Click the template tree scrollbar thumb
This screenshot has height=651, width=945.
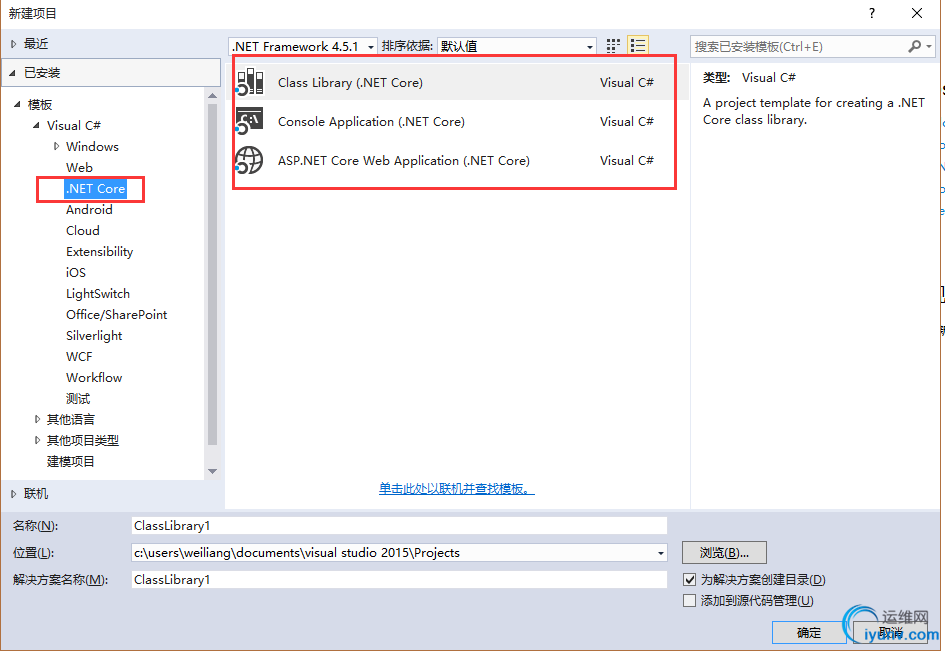coord(212,274)
